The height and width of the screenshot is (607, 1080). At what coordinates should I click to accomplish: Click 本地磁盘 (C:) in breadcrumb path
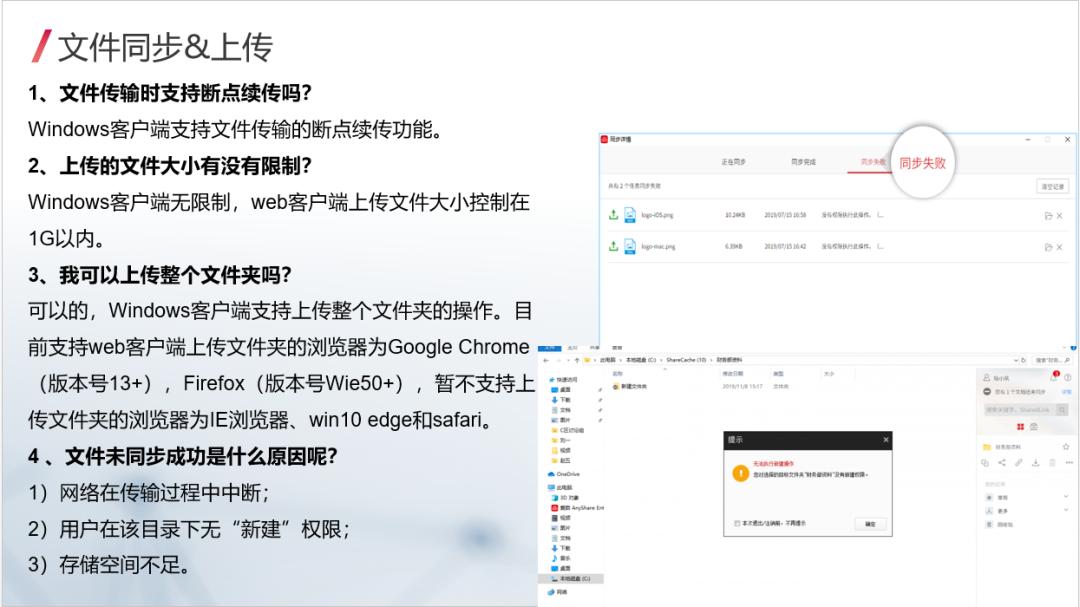click(641, 360)
